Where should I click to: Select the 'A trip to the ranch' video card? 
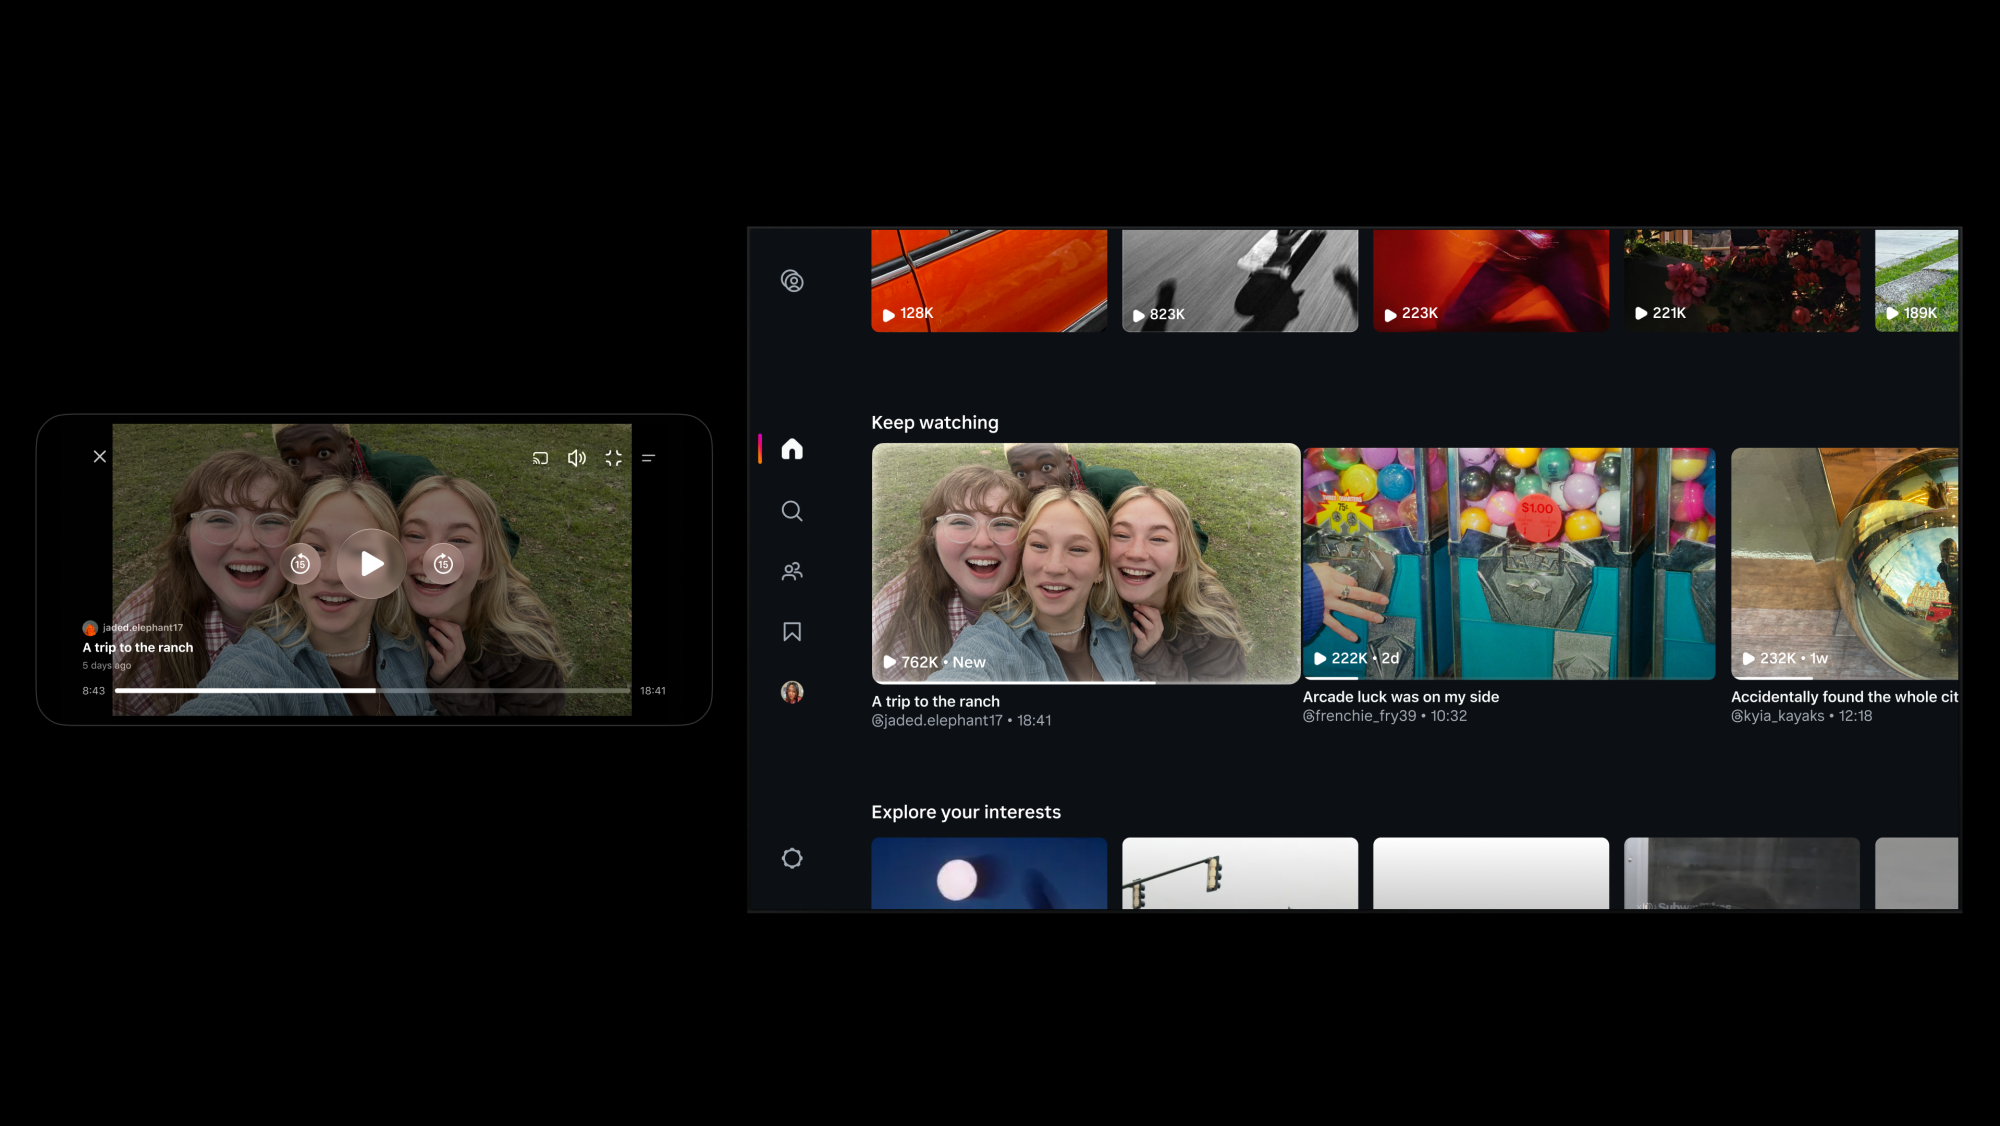click(x=1086, y=564)
